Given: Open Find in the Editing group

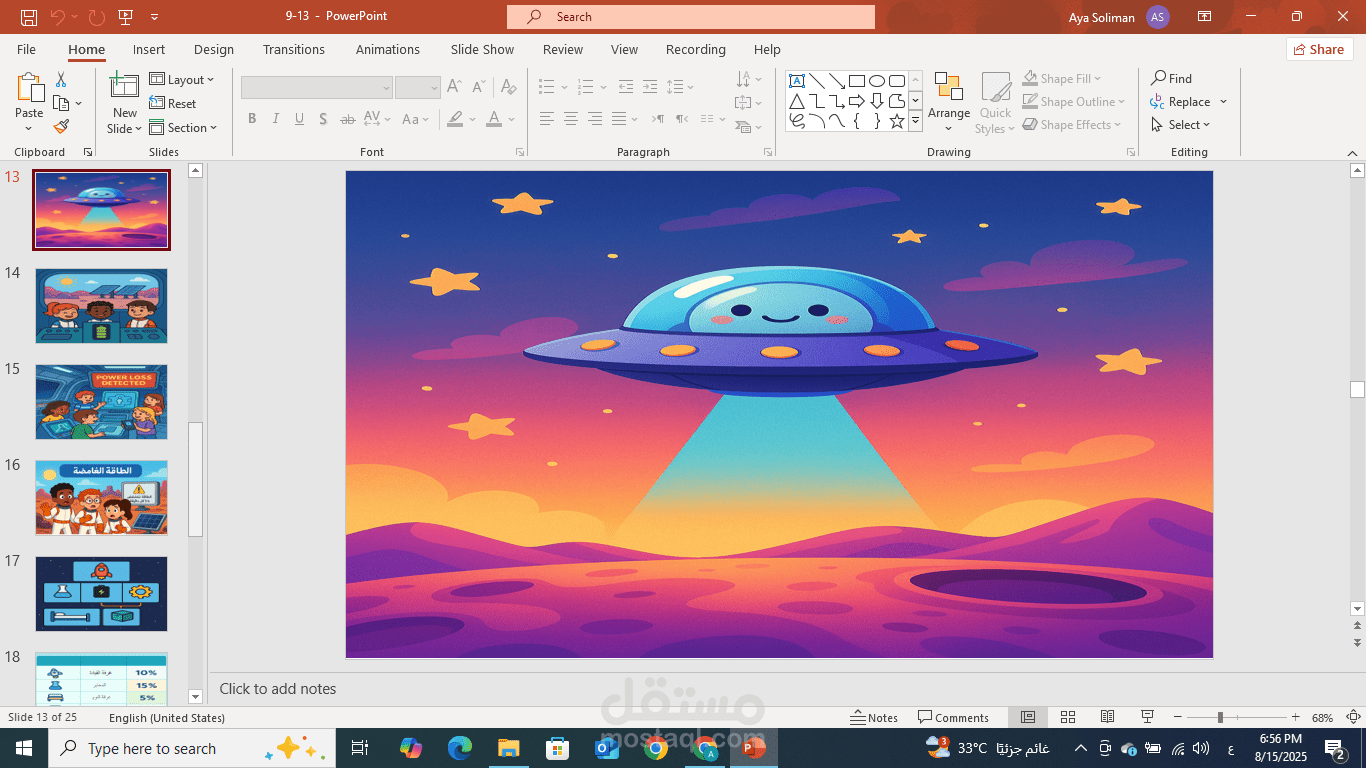Looking at the screenshot, I should click(1171, 78).
